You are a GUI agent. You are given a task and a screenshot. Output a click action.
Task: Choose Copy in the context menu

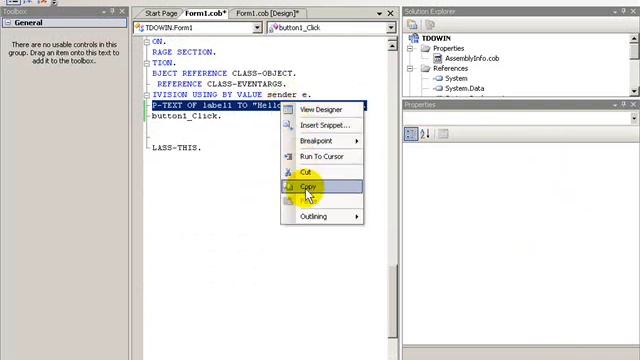322,187
